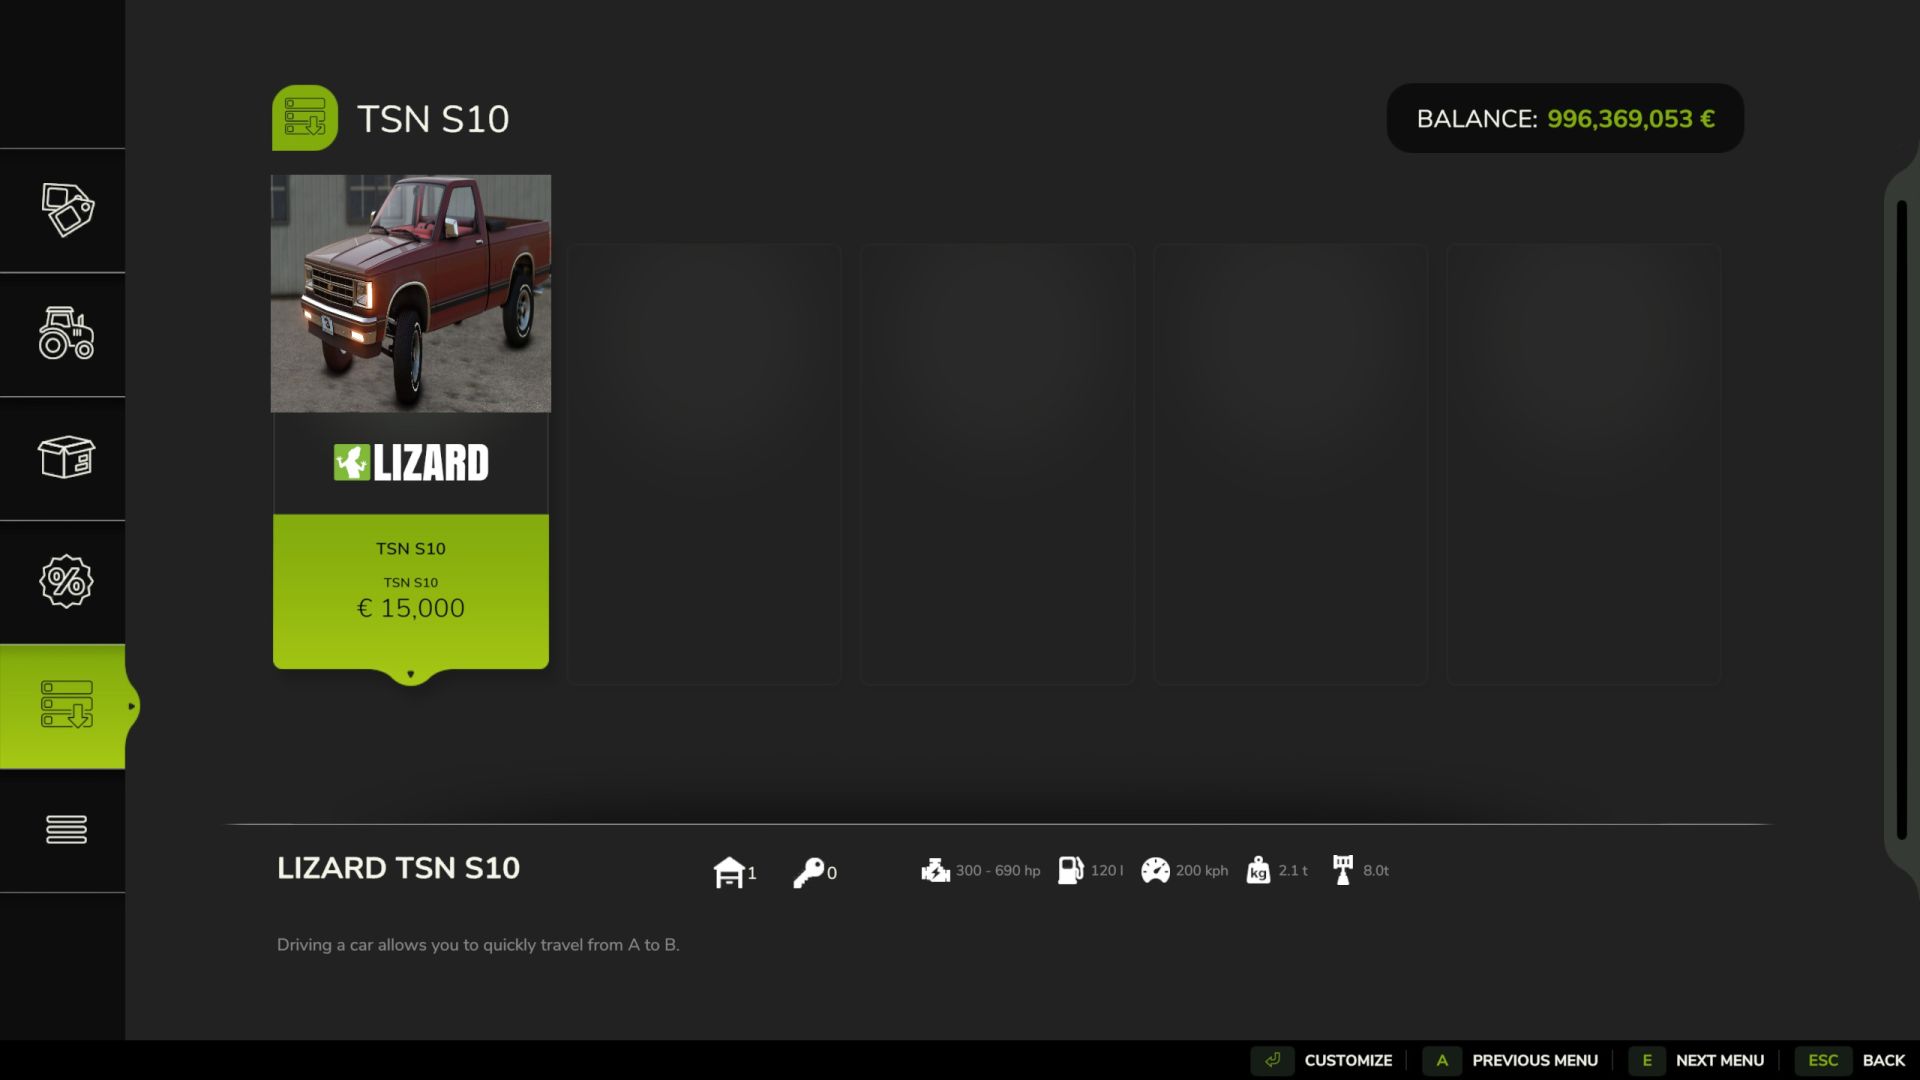
Task: Click the garage owned count icon
Action: pos(729,872)
